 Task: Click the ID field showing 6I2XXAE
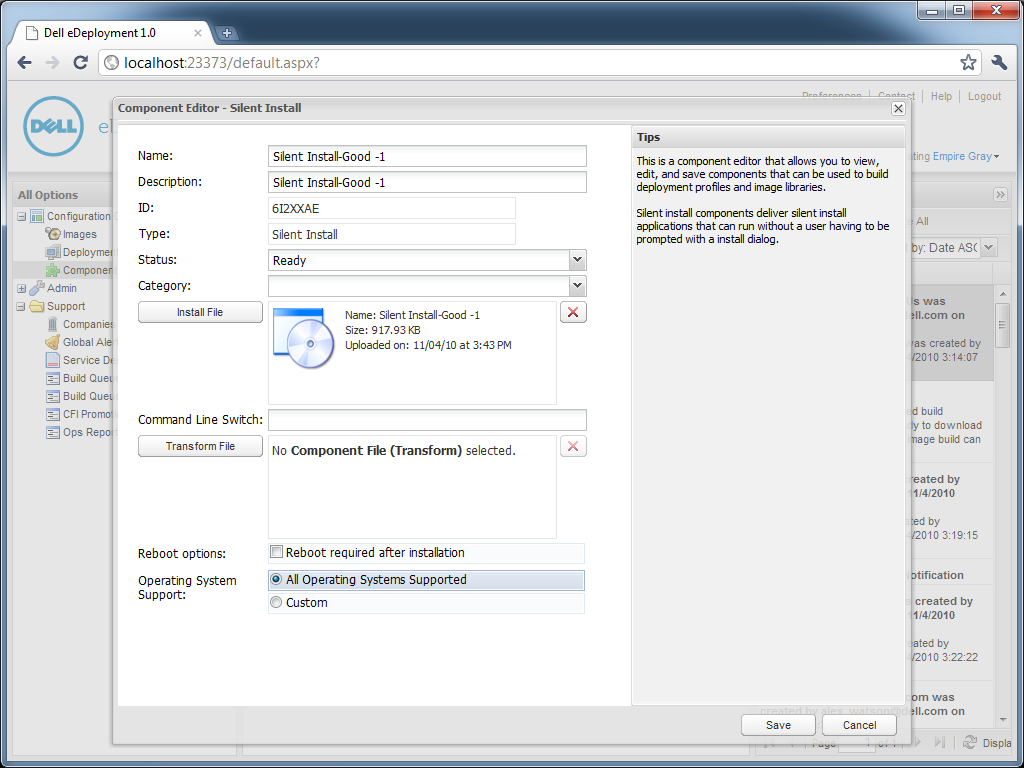click(x=392, y=208)
